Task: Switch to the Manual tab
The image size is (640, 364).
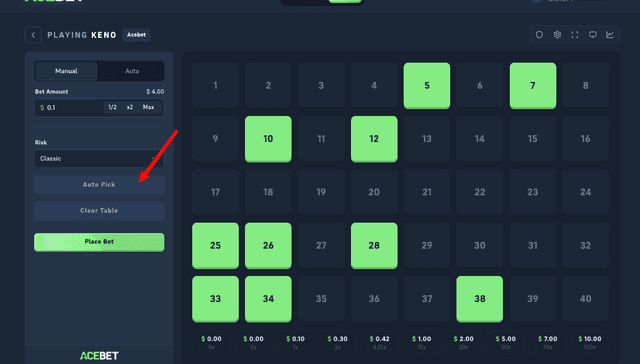Action: 66,71
